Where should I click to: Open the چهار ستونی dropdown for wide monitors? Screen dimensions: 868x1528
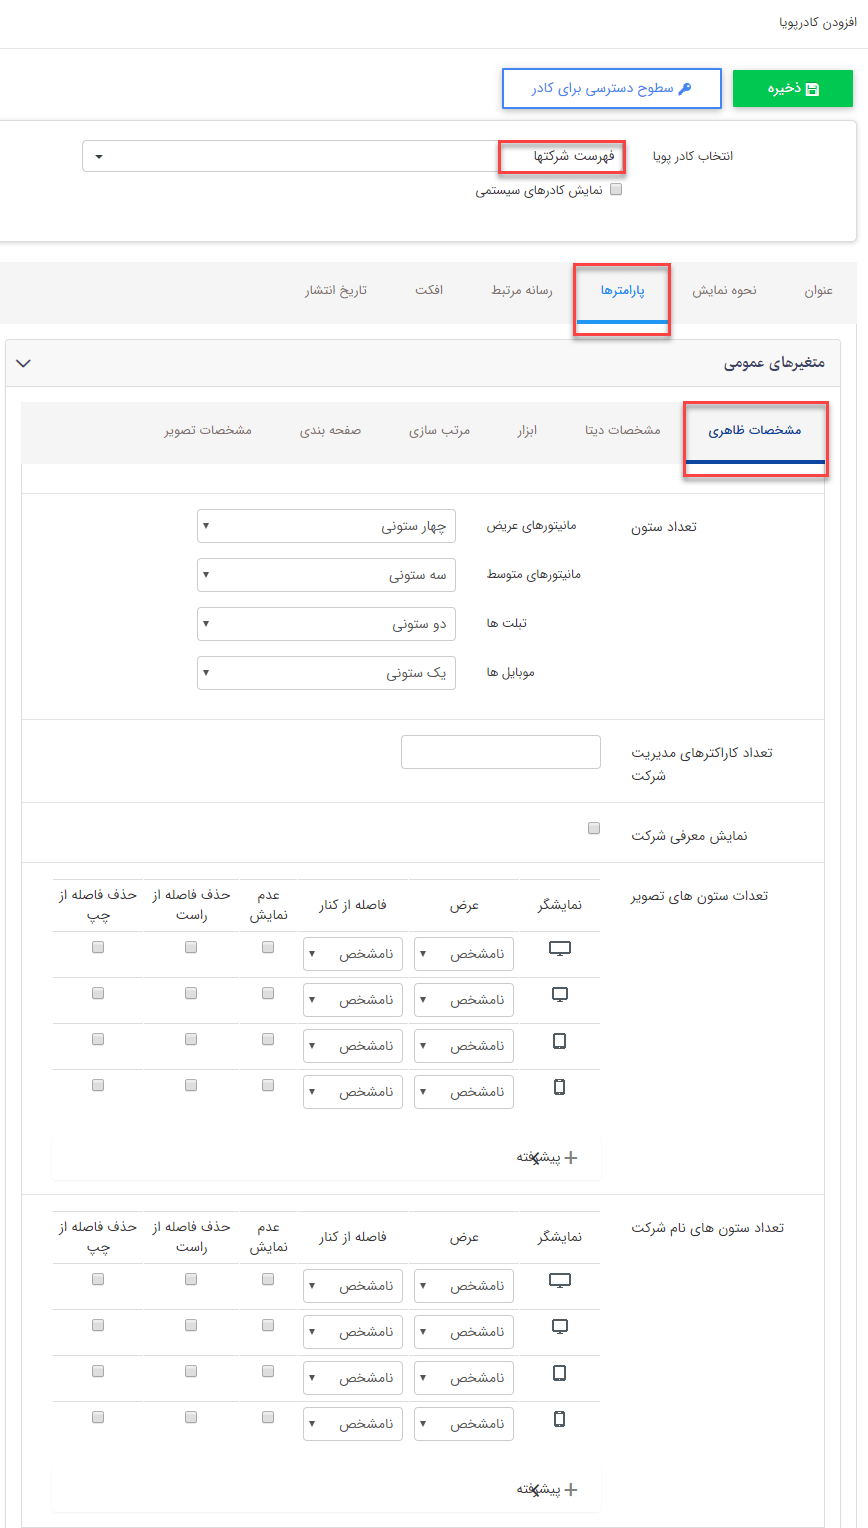[x=326, y=525]
